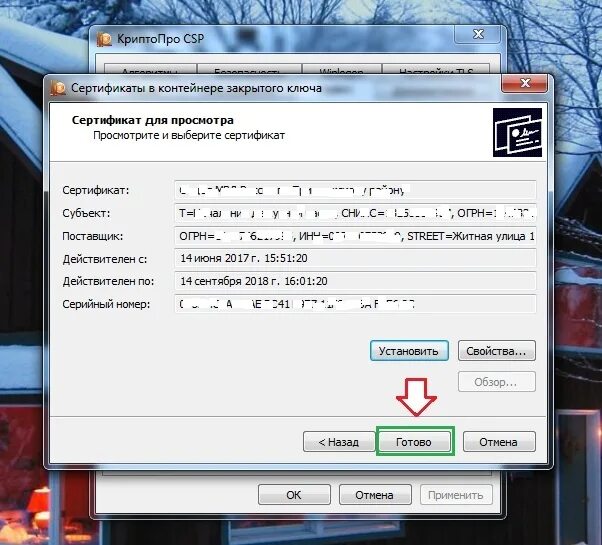The width and height of the screenshot is (602, 545).
Task: Click the Действителен по: label
Action: point(108,281)
